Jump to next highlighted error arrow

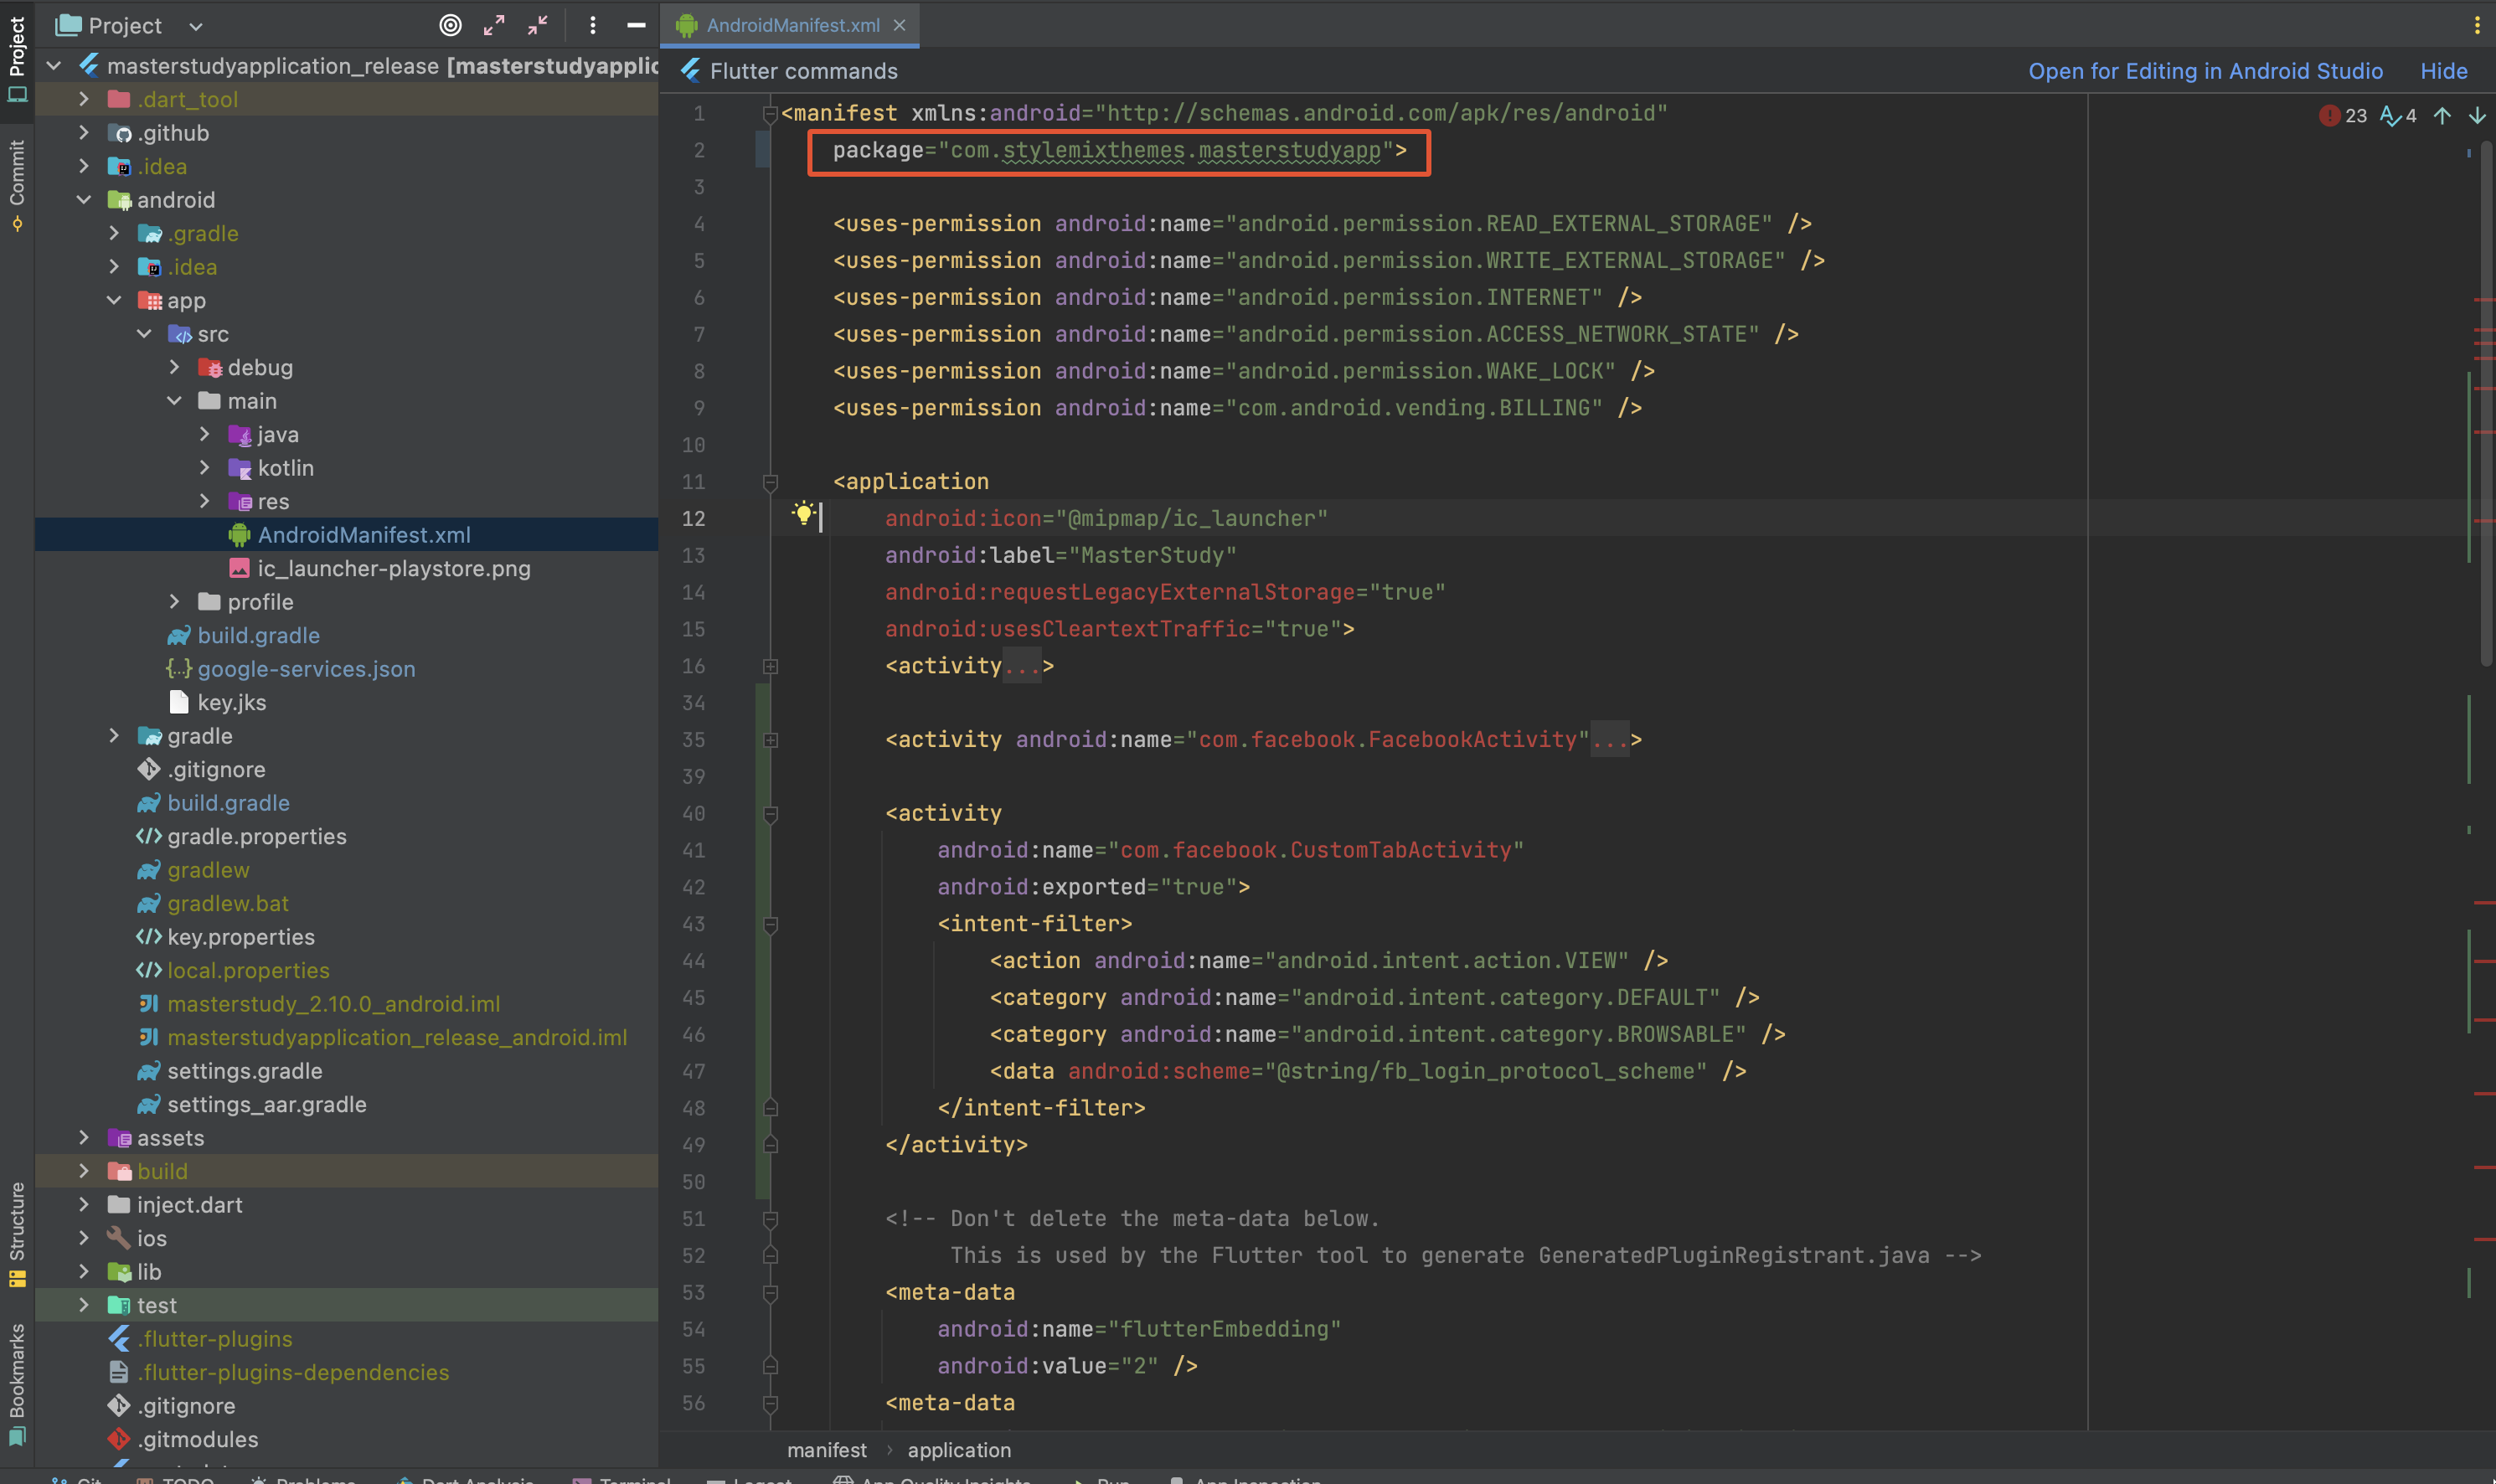tap(2477, 116)
